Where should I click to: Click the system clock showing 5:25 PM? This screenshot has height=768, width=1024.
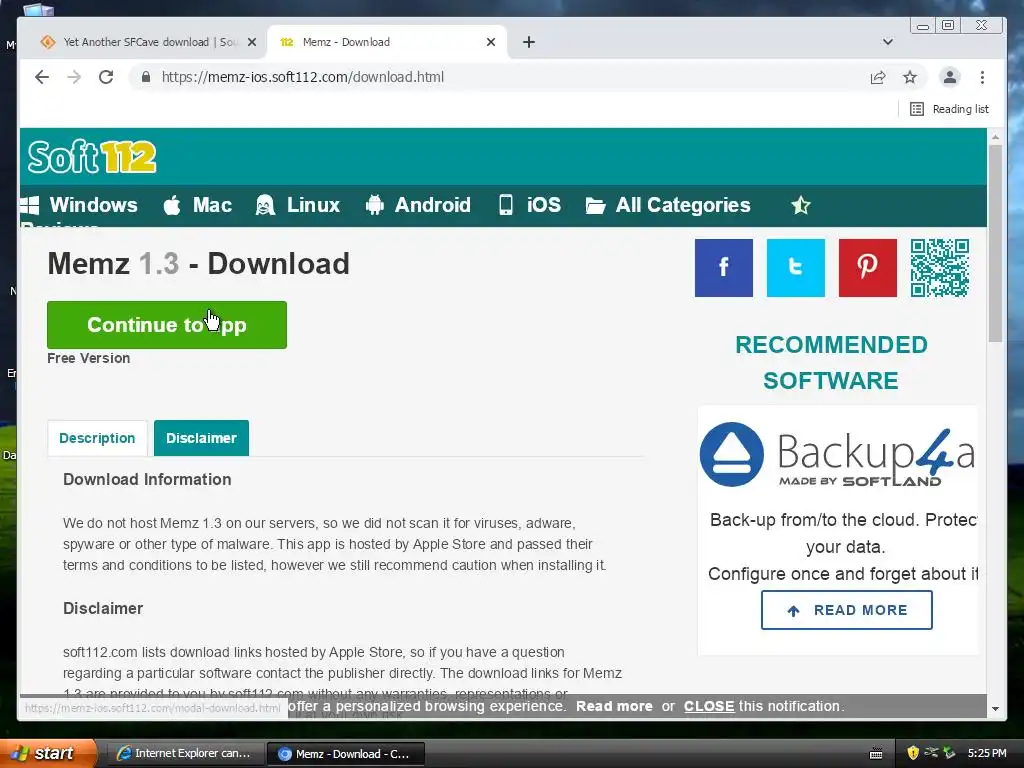(987, 753)
